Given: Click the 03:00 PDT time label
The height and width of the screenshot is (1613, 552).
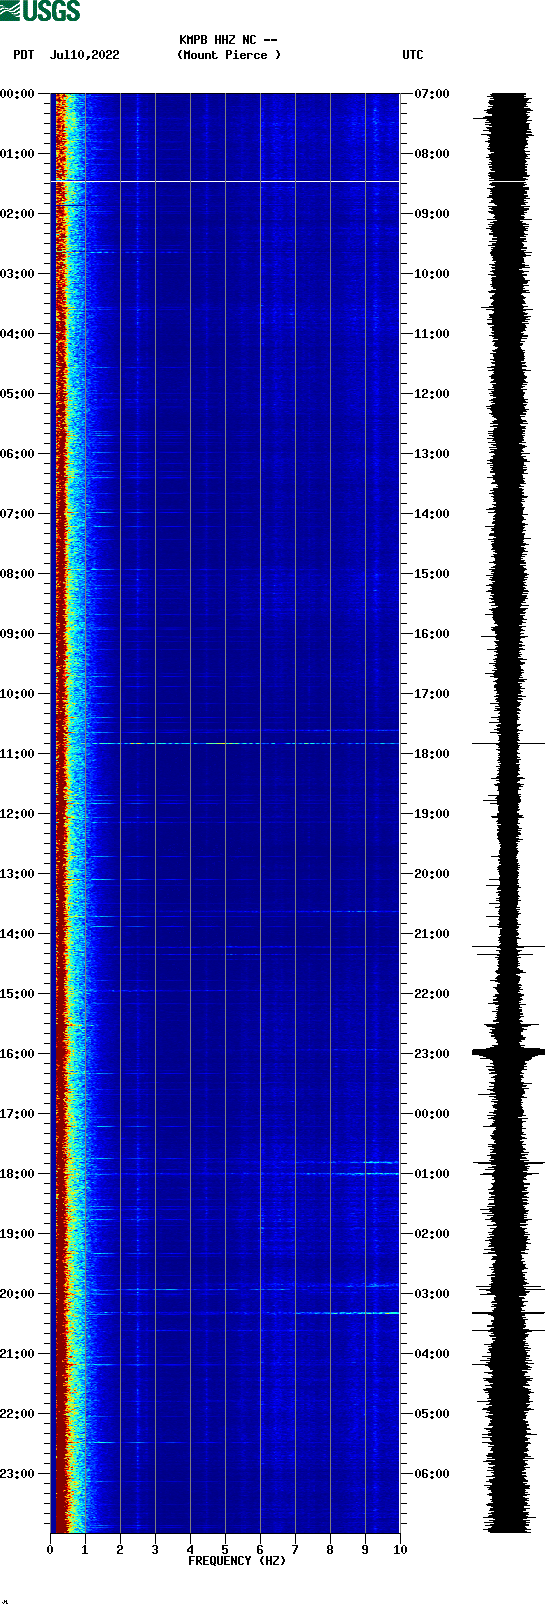Looking at the screenshot, I should [x=18, y=274].
